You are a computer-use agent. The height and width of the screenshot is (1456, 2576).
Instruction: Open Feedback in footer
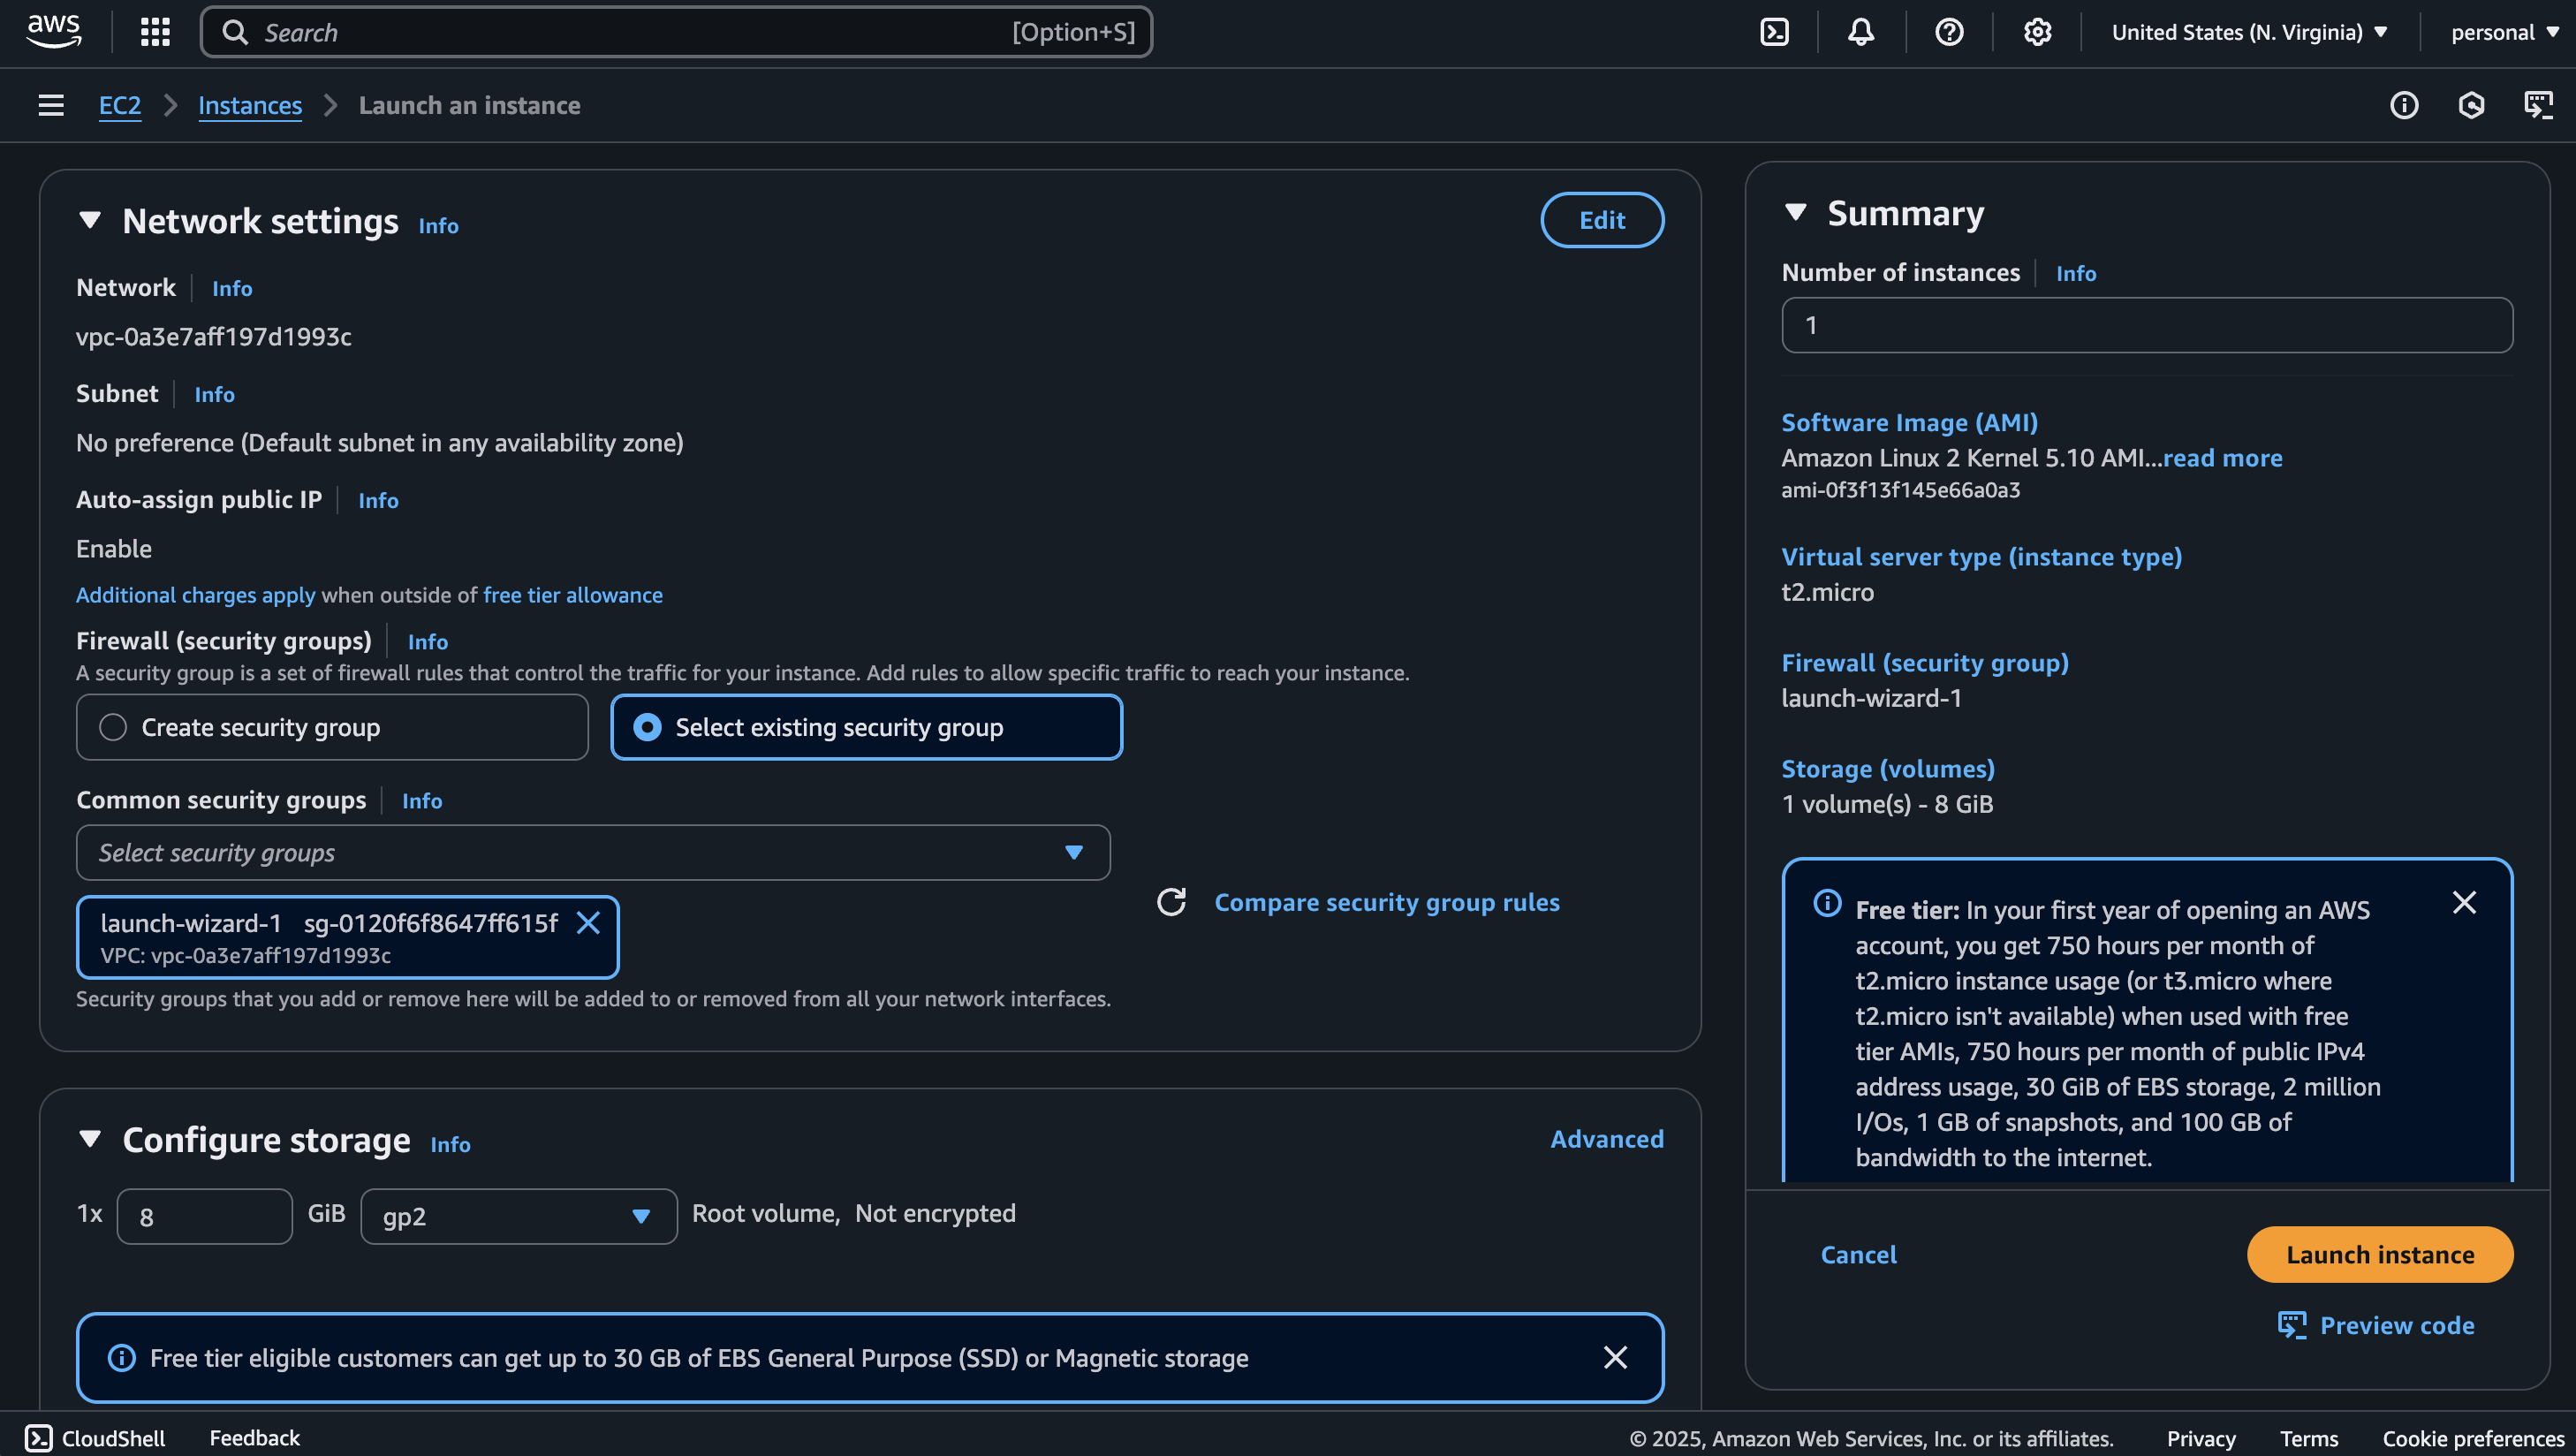(254, 1438)
